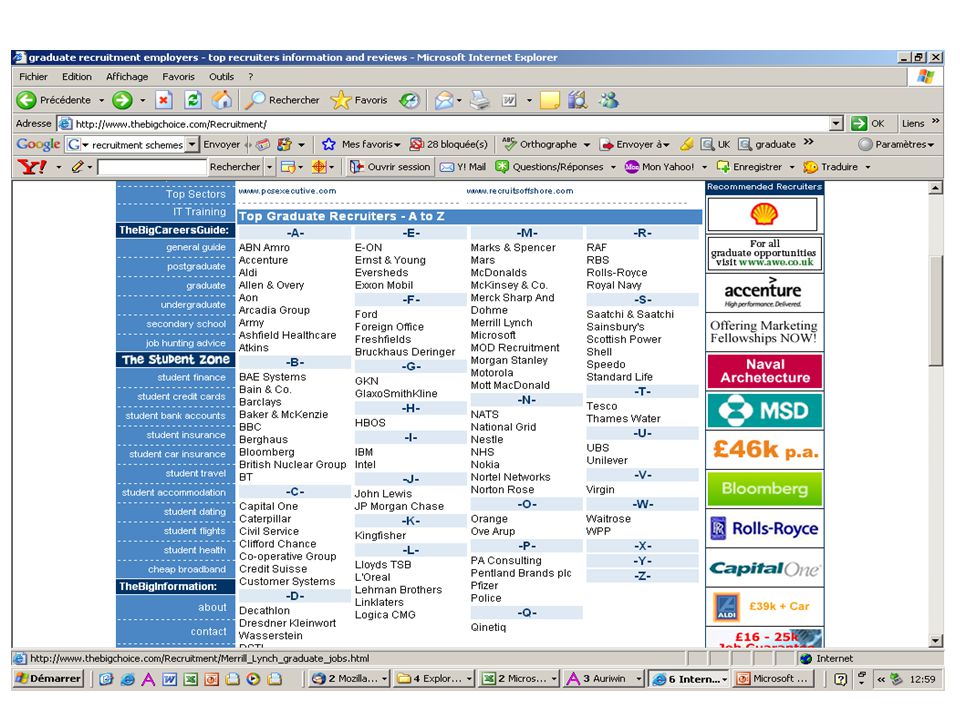The width and height of the screenshot is (960, 720).
Task: Click Google toolbar highlighter pen icon
Action: coord(687,144)
